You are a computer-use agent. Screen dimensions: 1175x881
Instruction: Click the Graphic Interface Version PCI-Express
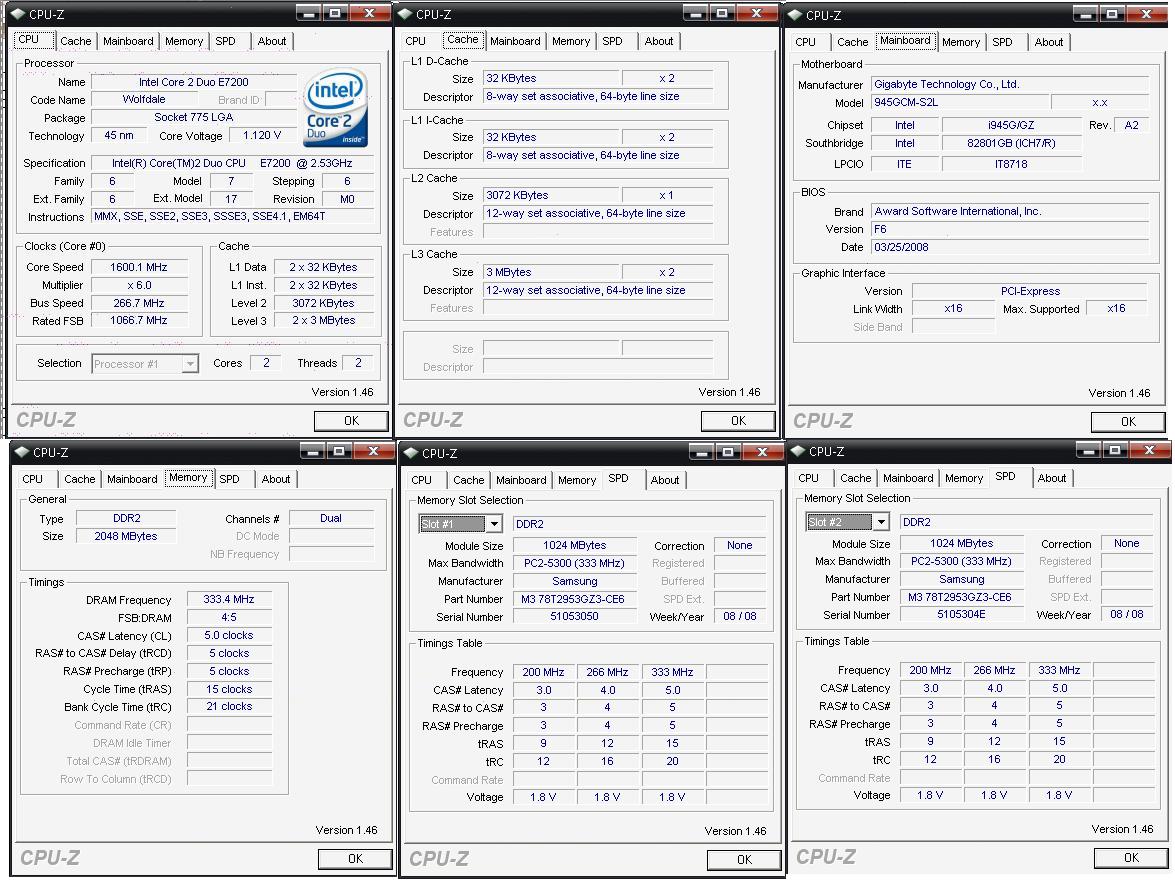point(1030,291)
